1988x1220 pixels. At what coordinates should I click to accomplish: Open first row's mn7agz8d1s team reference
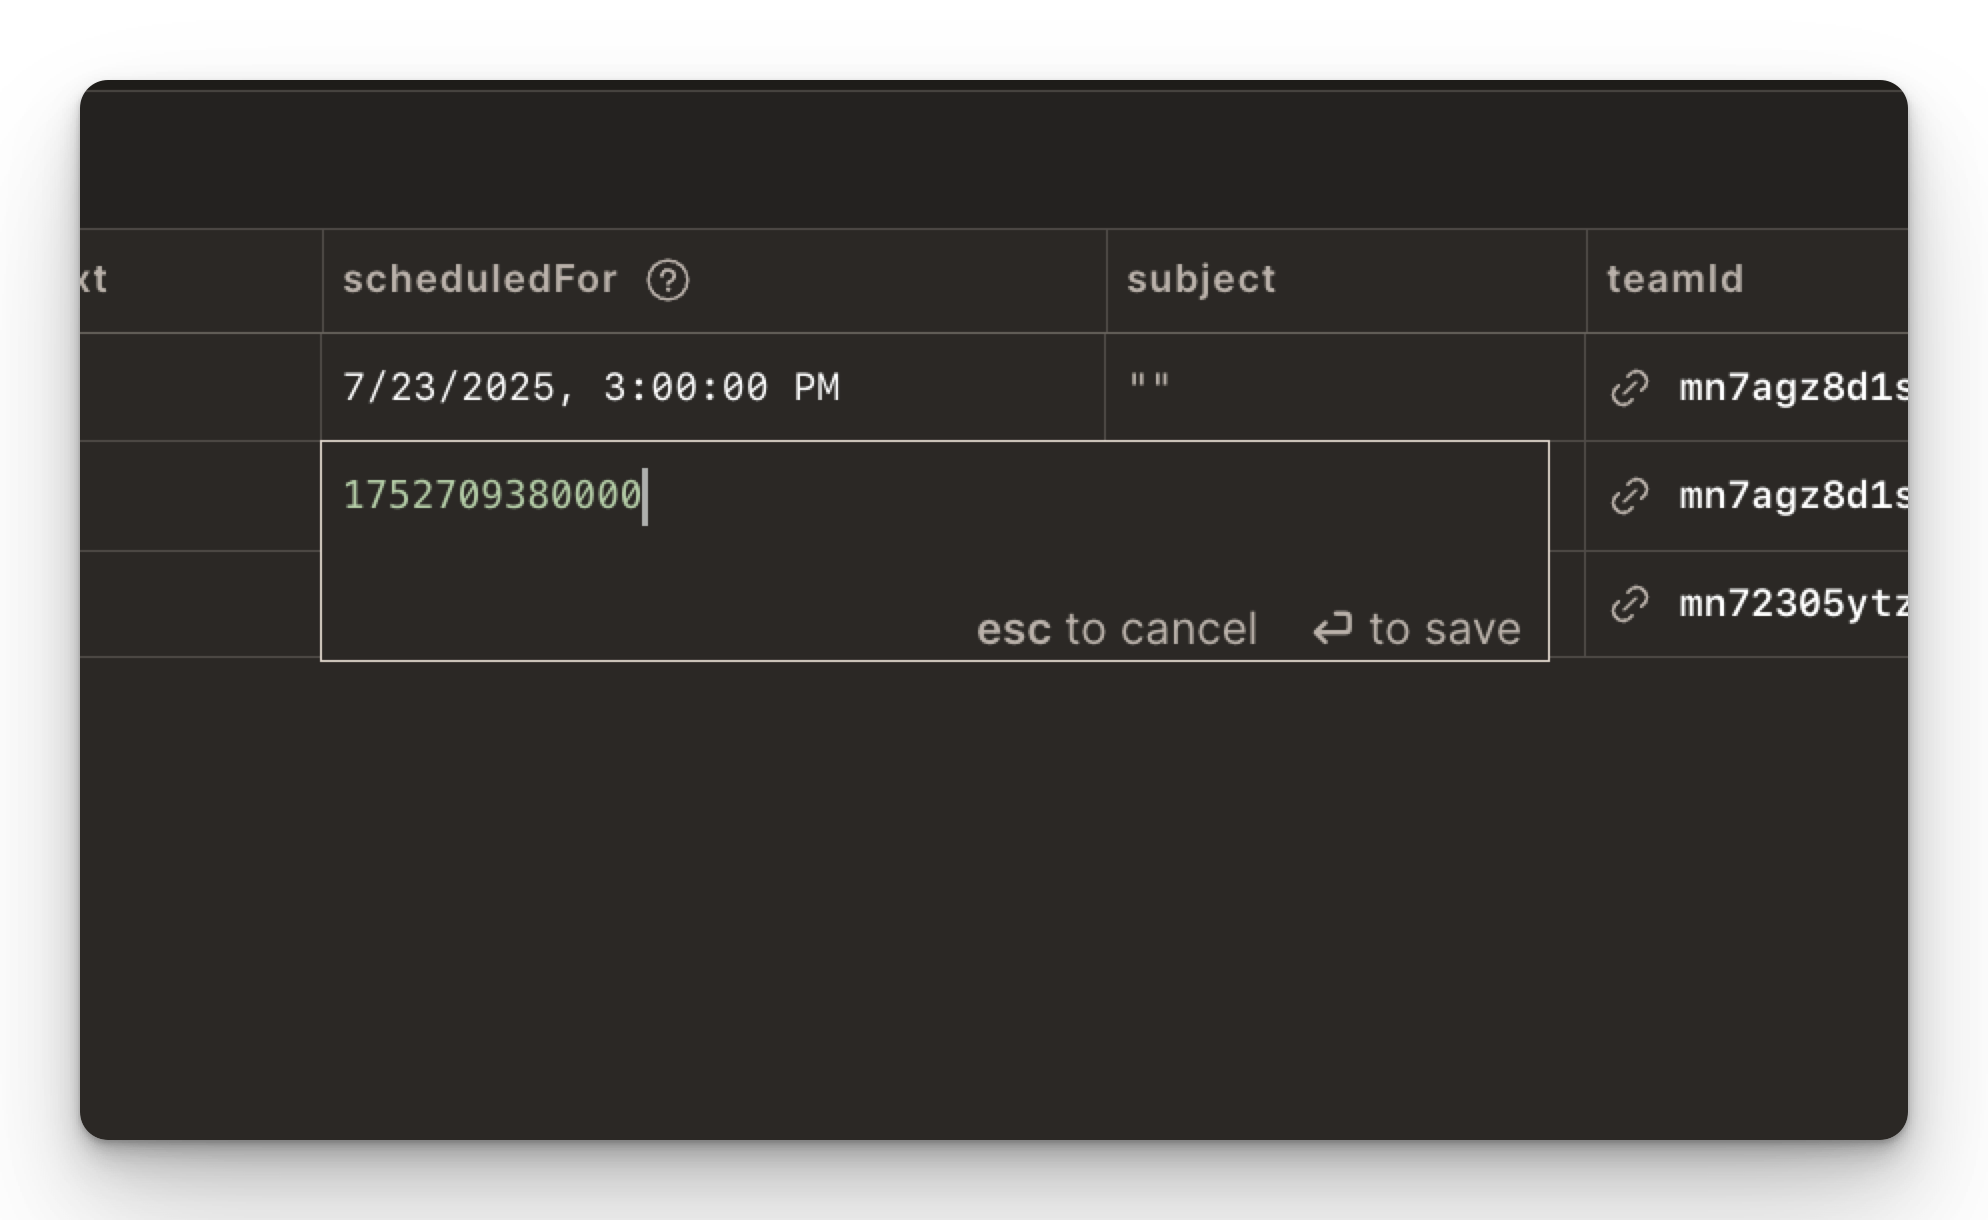click(1794, 388)
